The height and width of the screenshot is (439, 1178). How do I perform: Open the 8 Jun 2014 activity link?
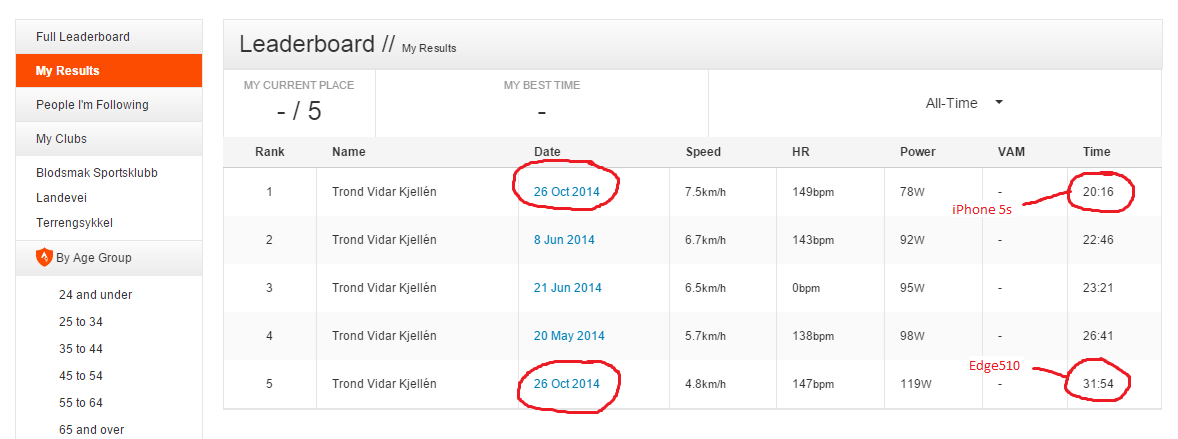click(x=563, y=240)
